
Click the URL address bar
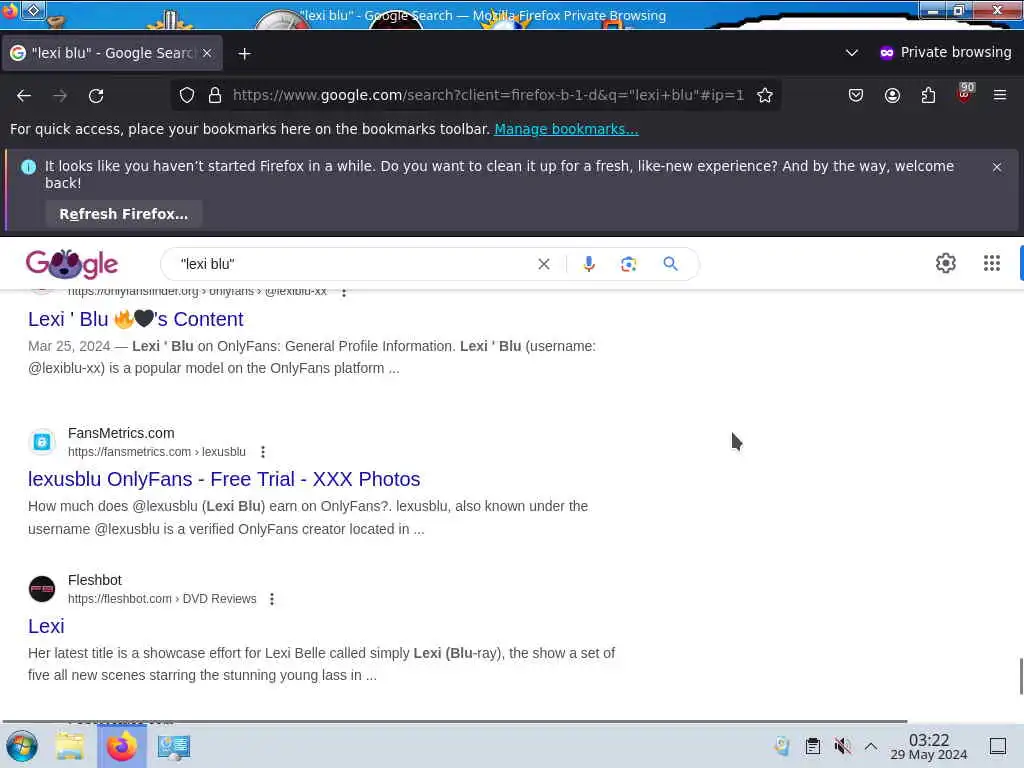coord(487,95)
